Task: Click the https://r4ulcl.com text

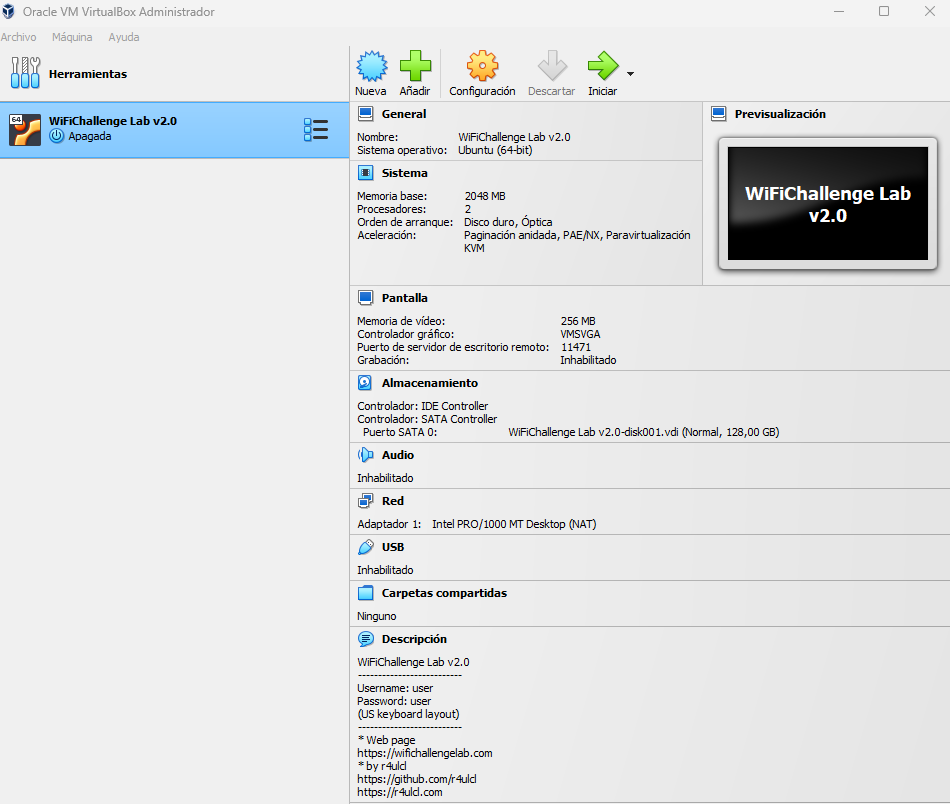Action: pyautogui.click(x=400, y=792)
